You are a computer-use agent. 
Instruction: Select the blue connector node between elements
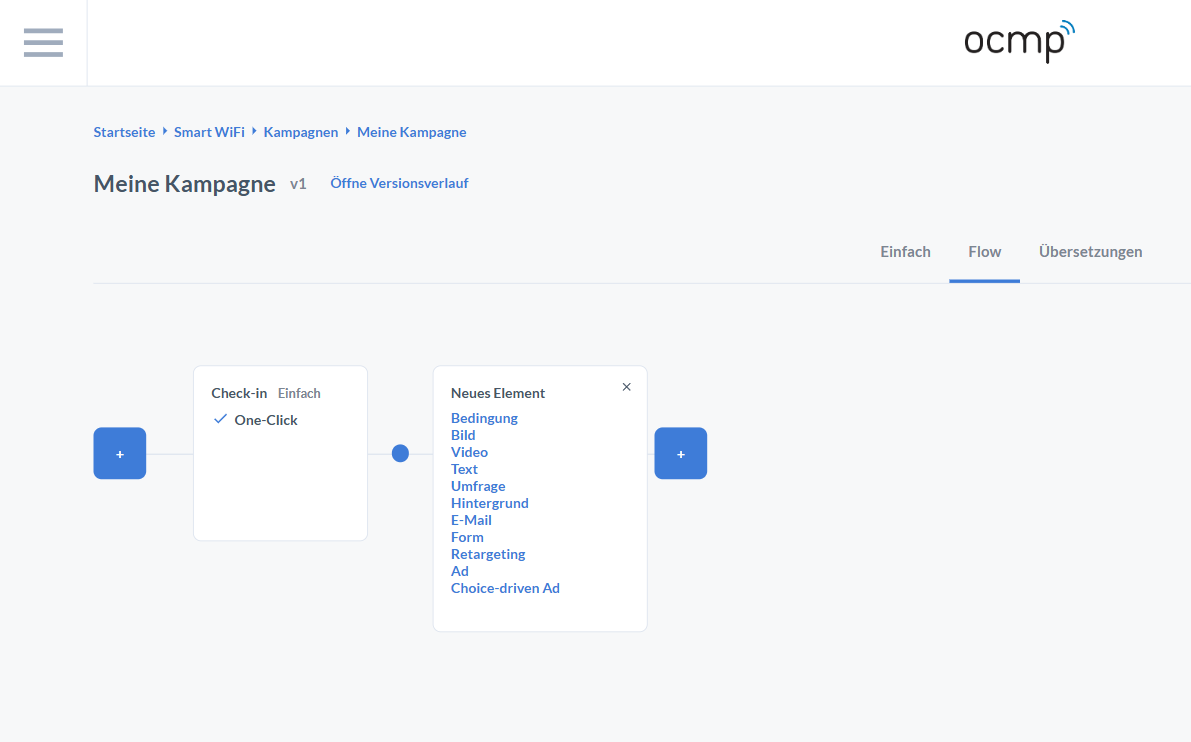coord(400,453)
